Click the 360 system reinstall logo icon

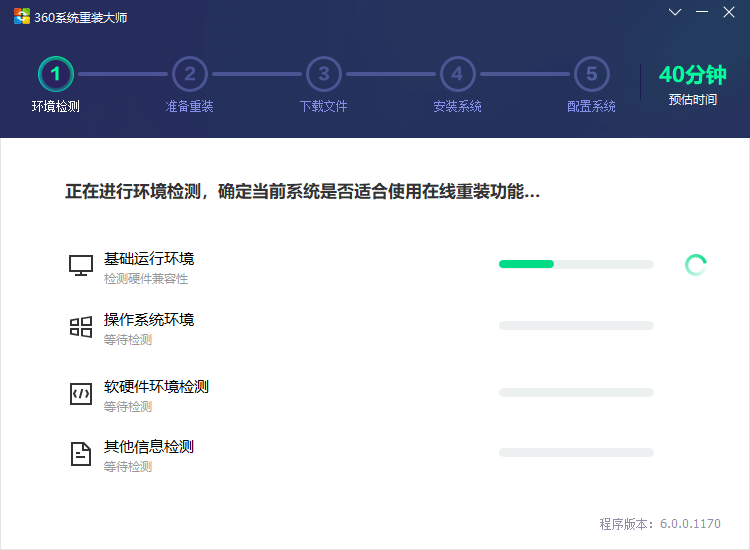[22, 17]
